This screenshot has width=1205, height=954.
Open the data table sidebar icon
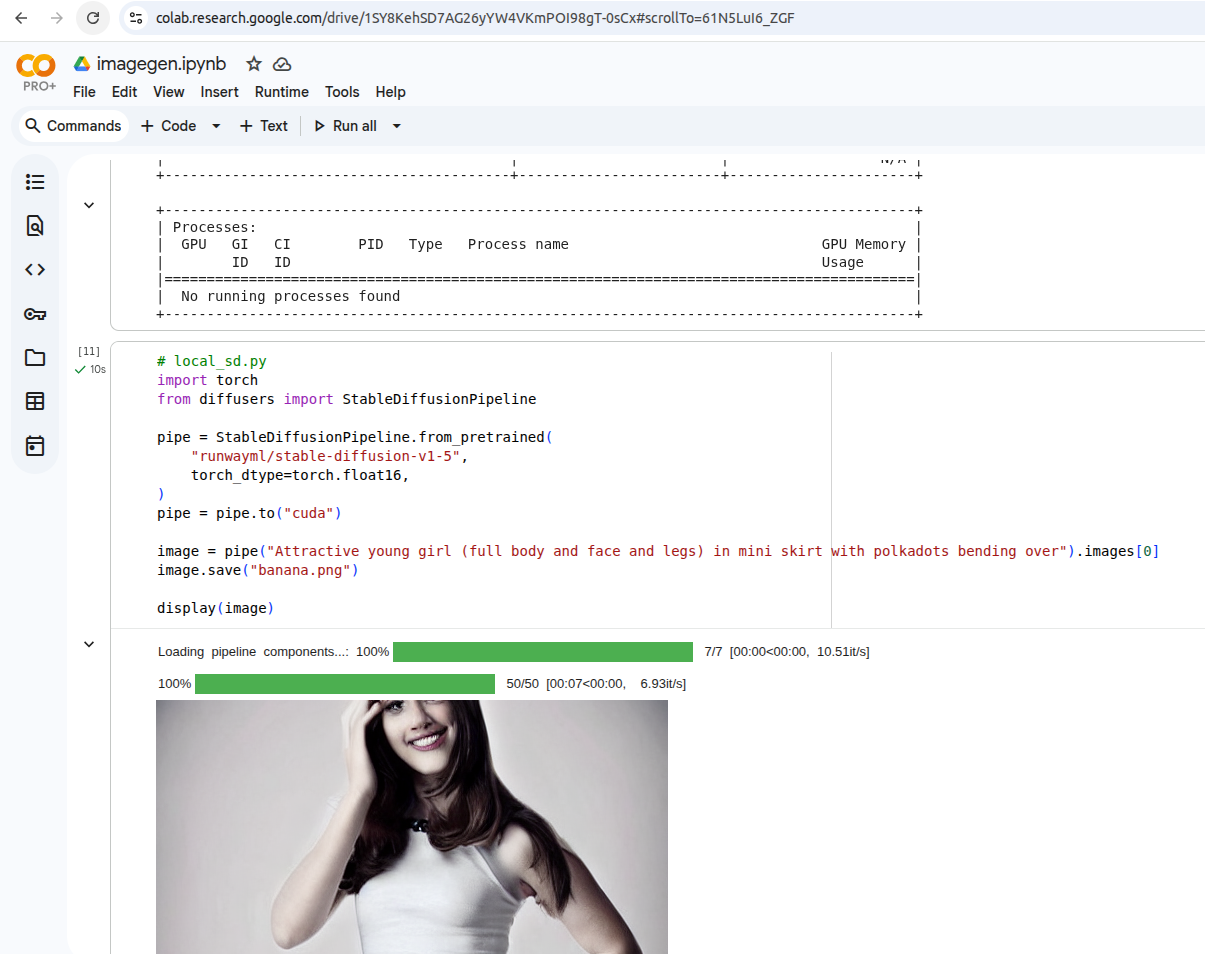35,402
